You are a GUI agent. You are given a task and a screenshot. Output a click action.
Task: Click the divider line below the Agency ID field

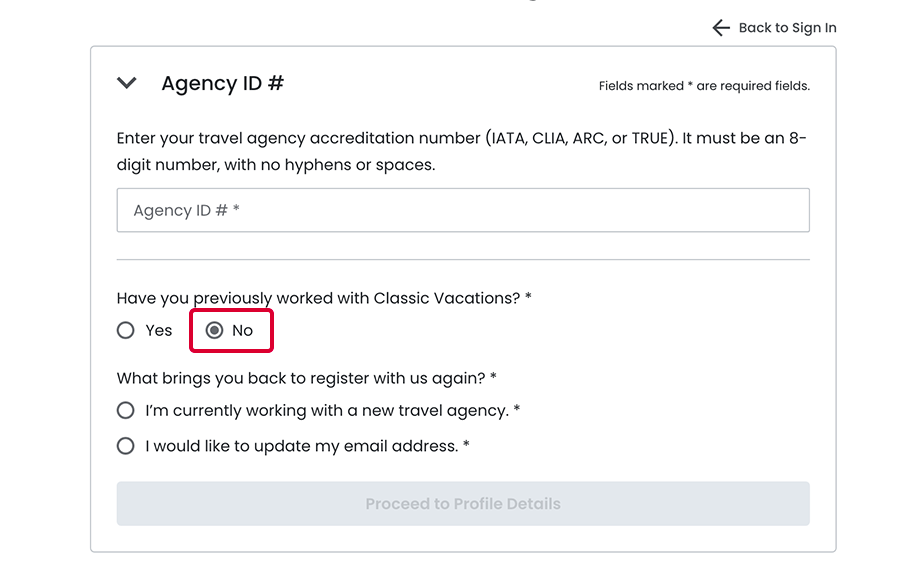click(x=462, y=260)
